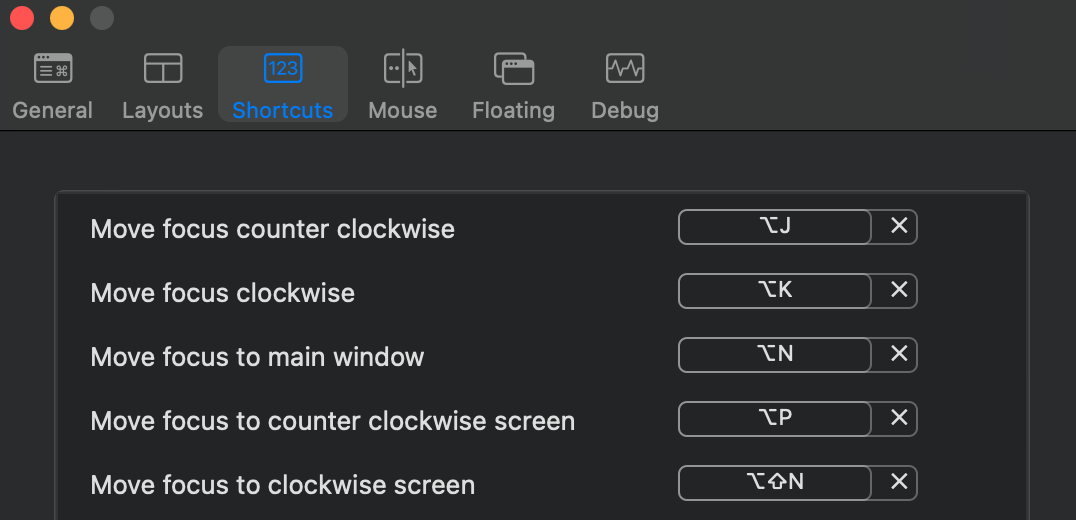Screen dimensions: 1076x520
Task: Edit the ⌥N main window shortcut field
Action: click(775, 354)
